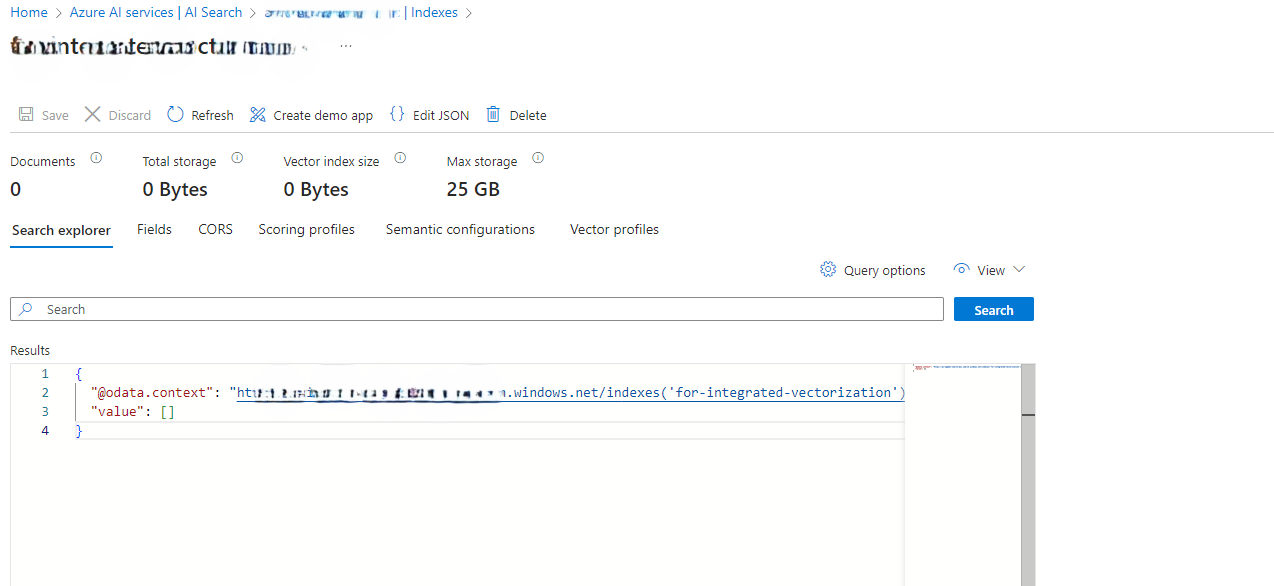This screenshot has width=1274, height=586.
Task: Click the blue Search button
Action: coord(994,309)
